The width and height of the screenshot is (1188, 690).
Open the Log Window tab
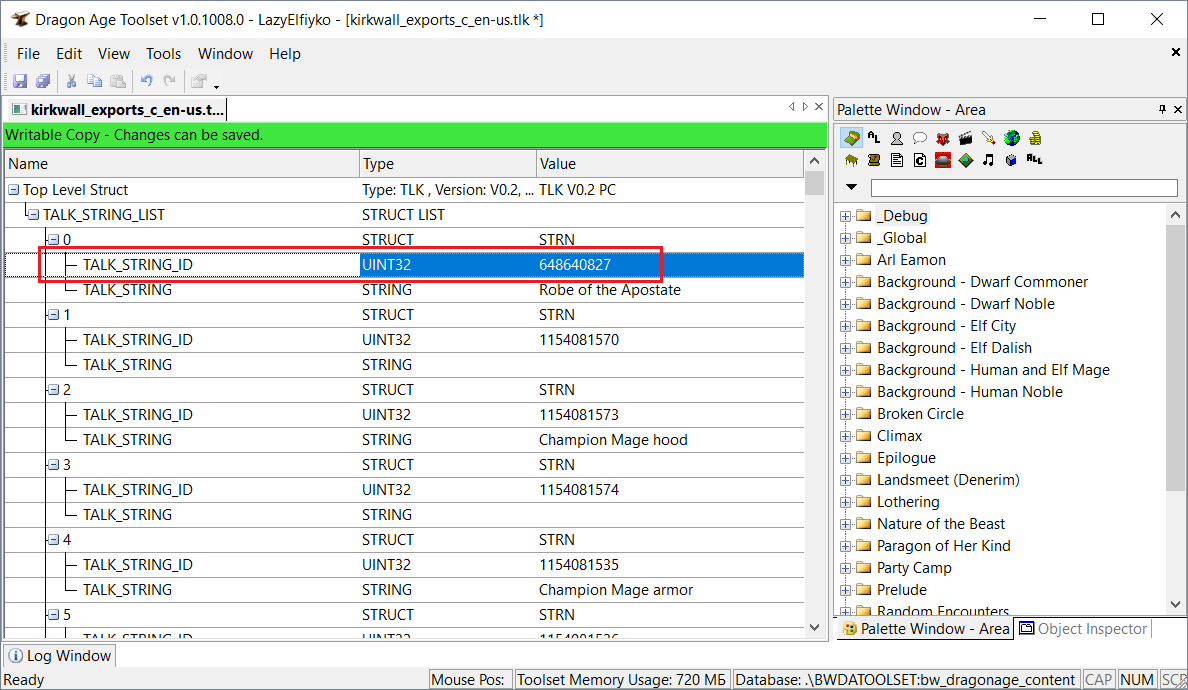pos(60,656)
